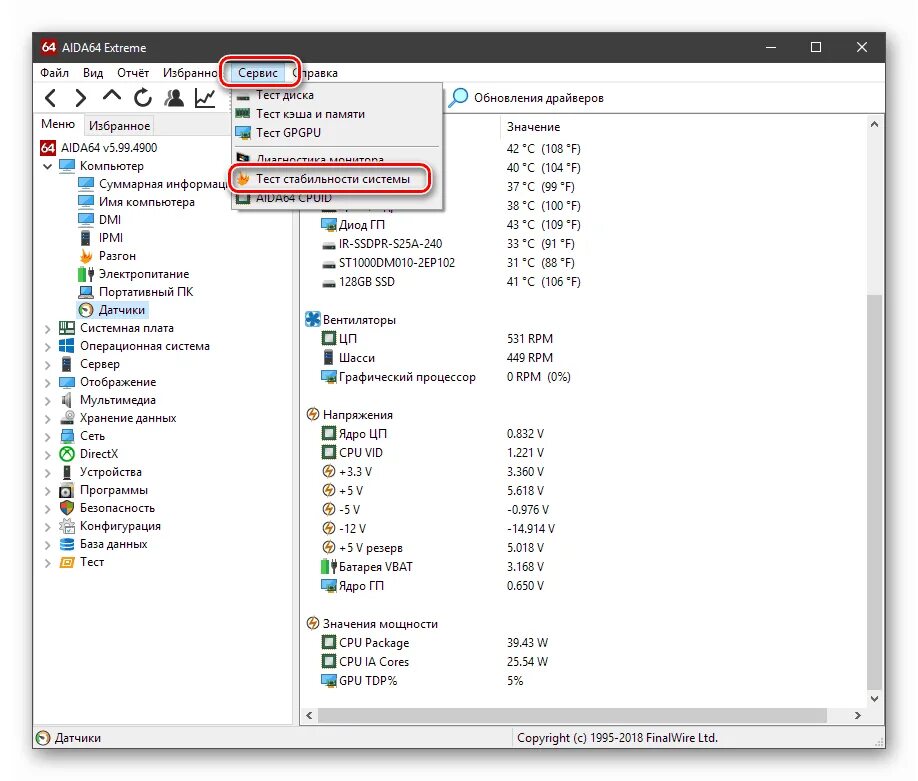Click Обновления драйверов link
The width and height of the screenshot is (918, 781).
pos(539,98)
